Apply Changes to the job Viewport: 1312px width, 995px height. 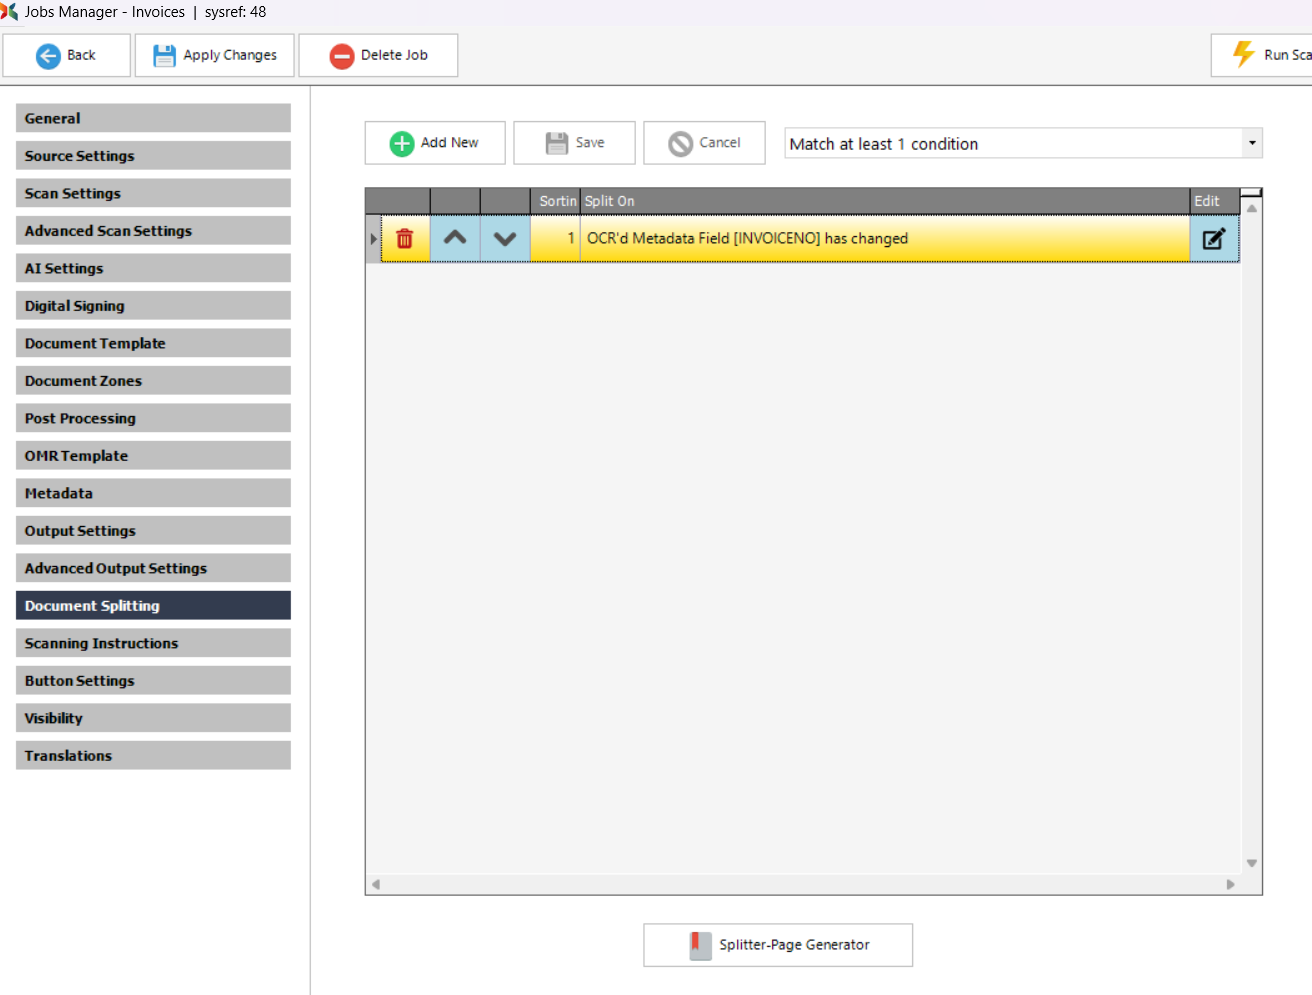(215, 56)
